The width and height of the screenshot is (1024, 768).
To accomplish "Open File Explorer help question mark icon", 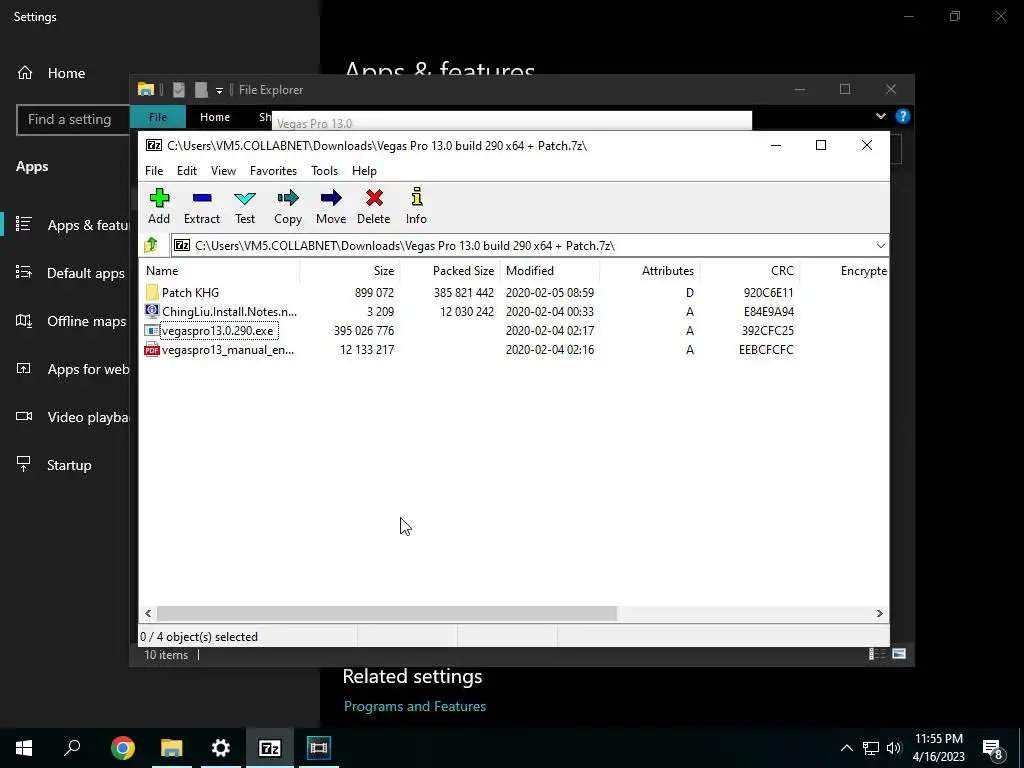I will click(x=903, y=116).
